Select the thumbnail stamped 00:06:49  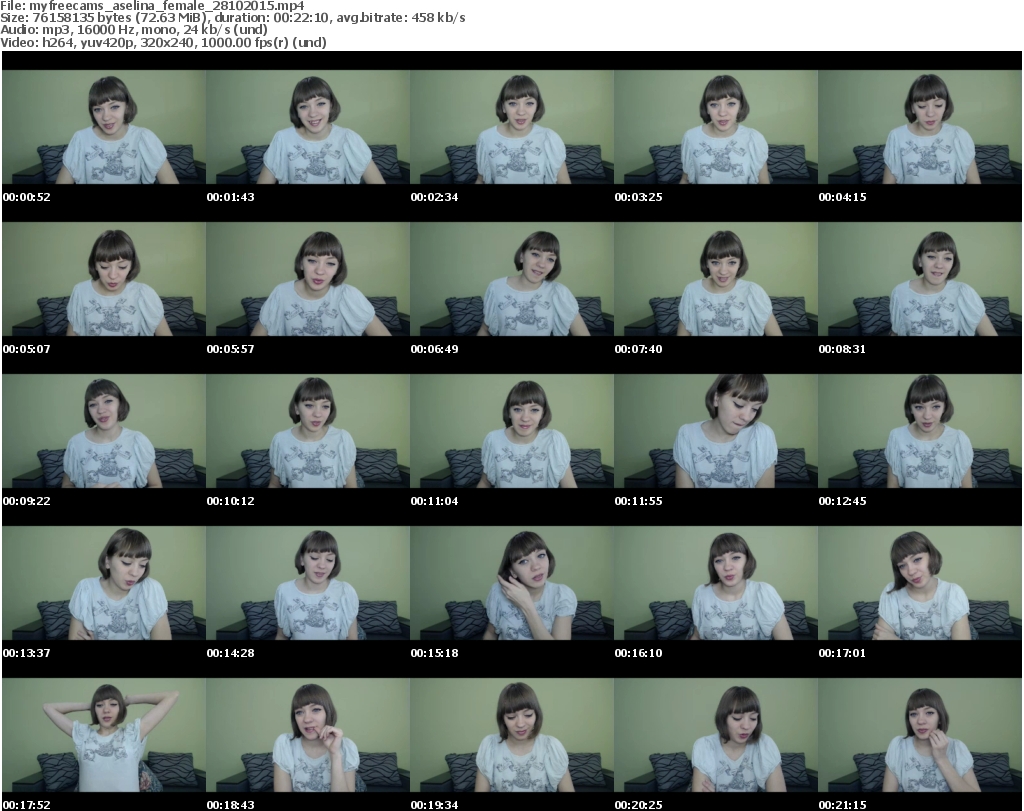click(512, 279)
